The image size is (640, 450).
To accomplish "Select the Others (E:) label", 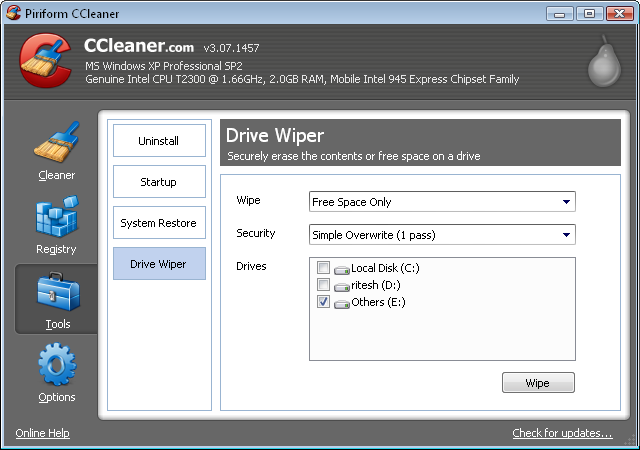I will (378, 302).
